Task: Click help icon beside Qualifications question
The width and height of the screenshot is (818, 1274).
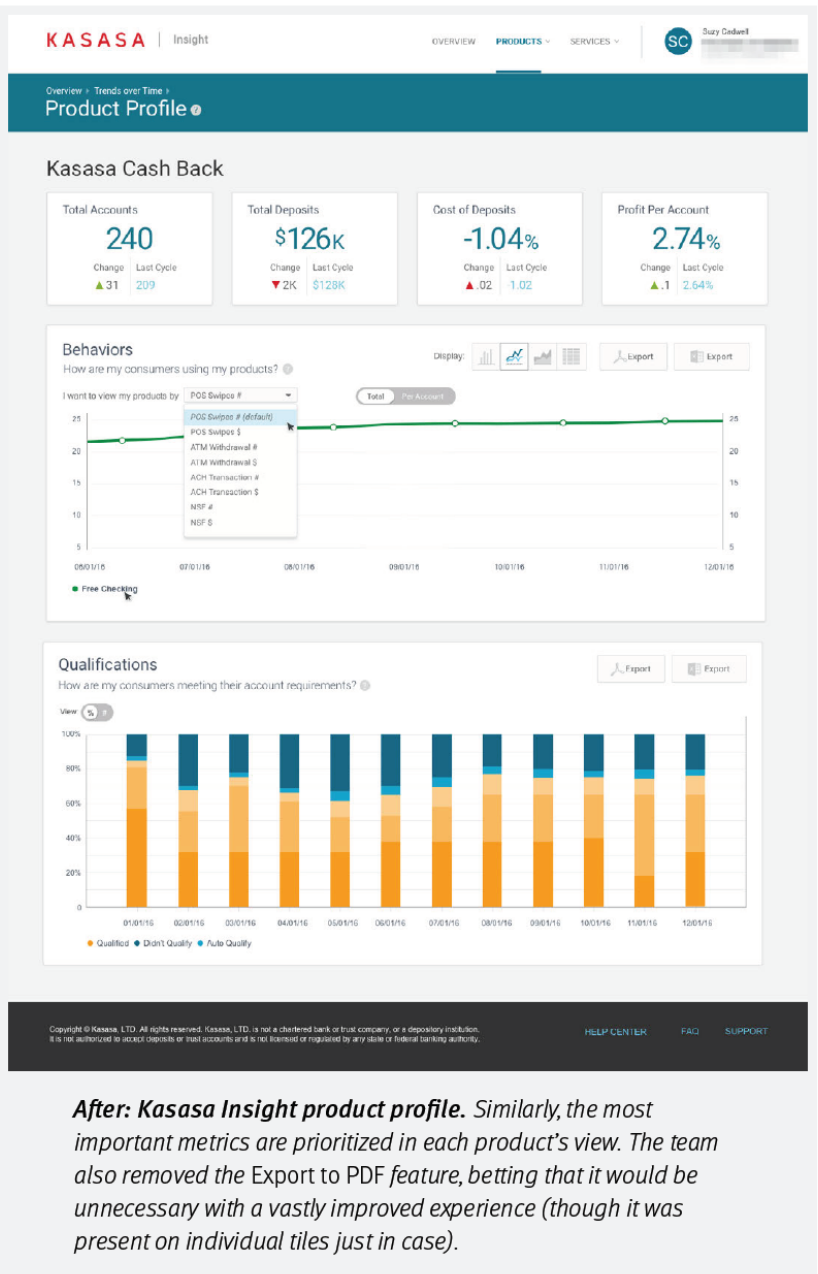Action: click(365, 686)
